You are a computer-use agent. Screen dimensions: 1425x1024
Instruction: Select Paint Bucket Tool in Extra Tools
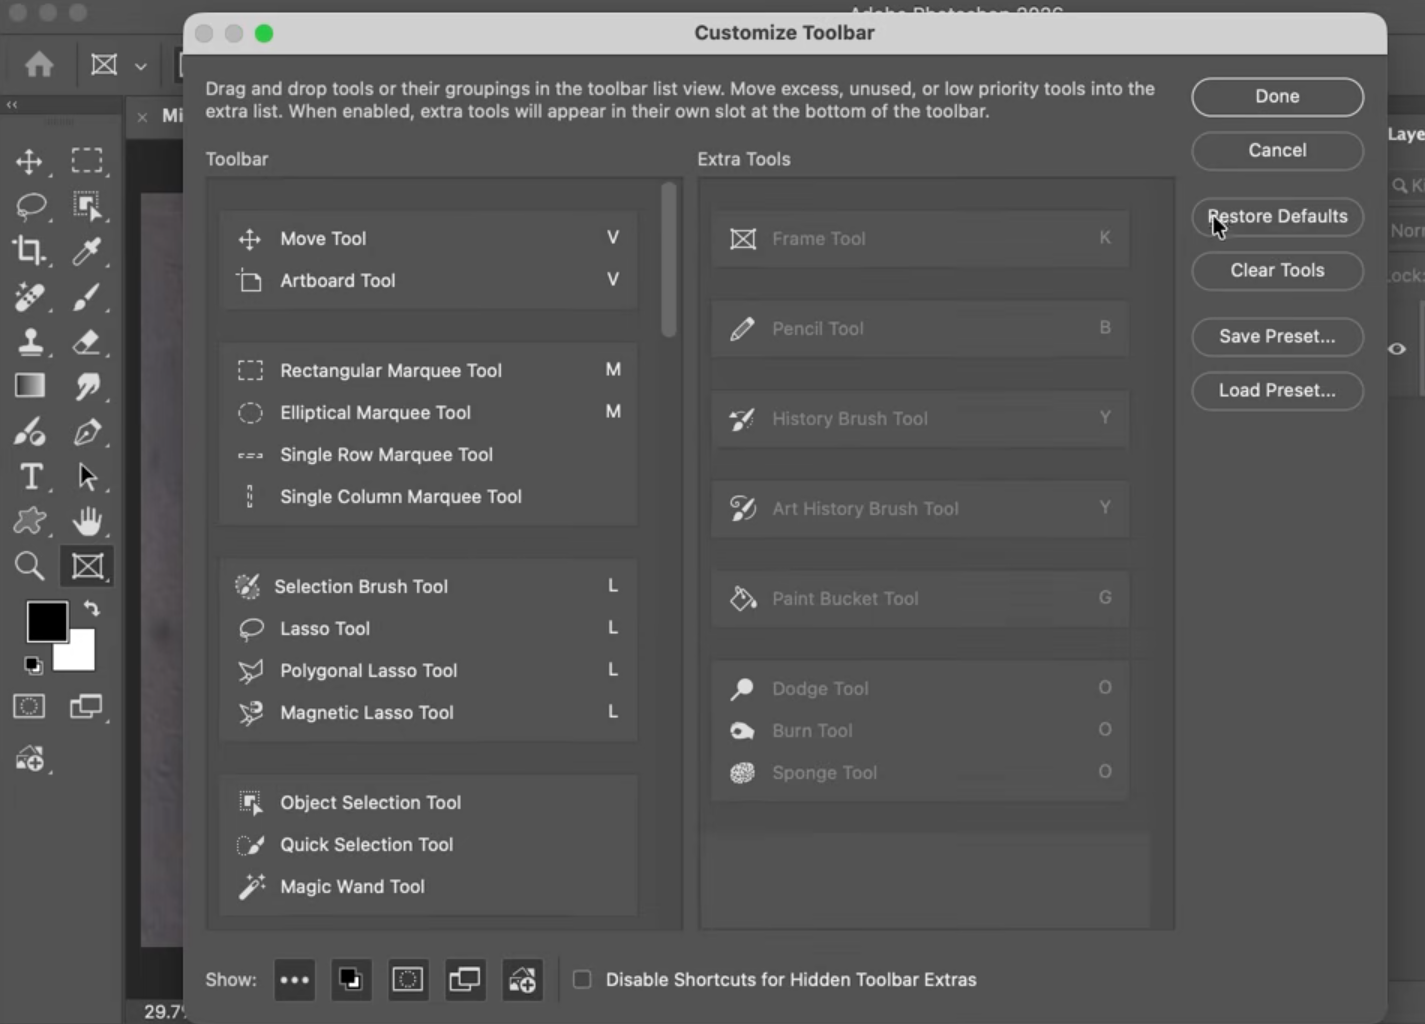pyautogui.click(x=920, y=599)
